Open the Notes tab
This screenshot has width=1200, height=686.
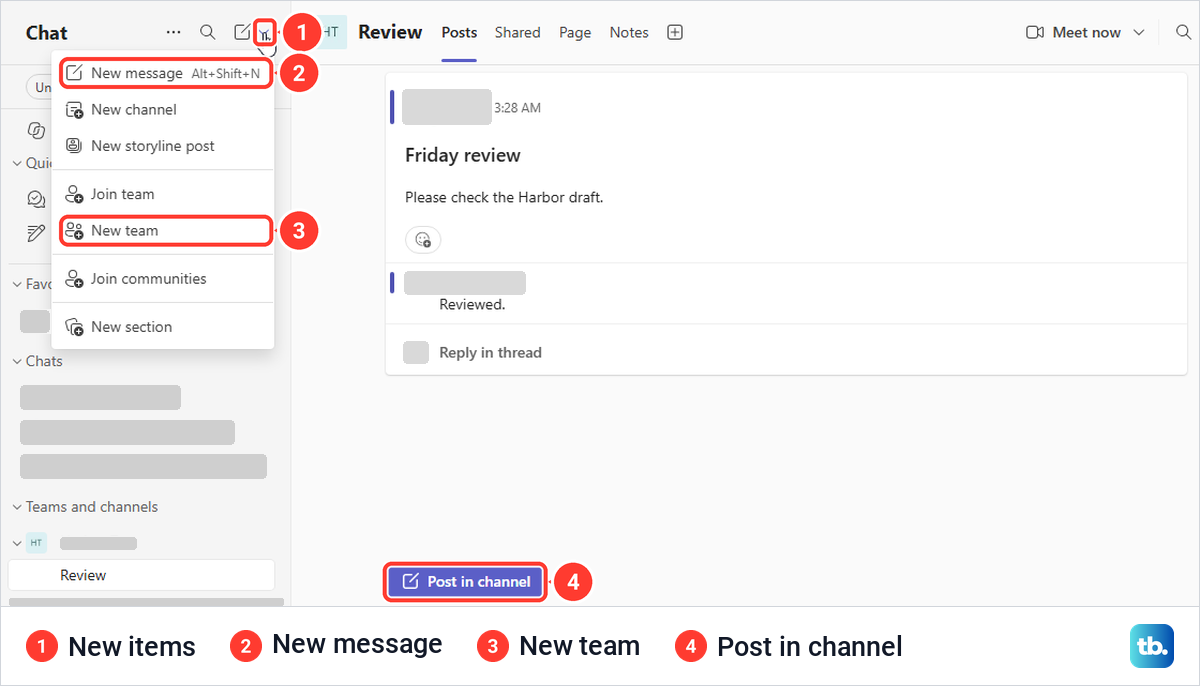(629, 32)
